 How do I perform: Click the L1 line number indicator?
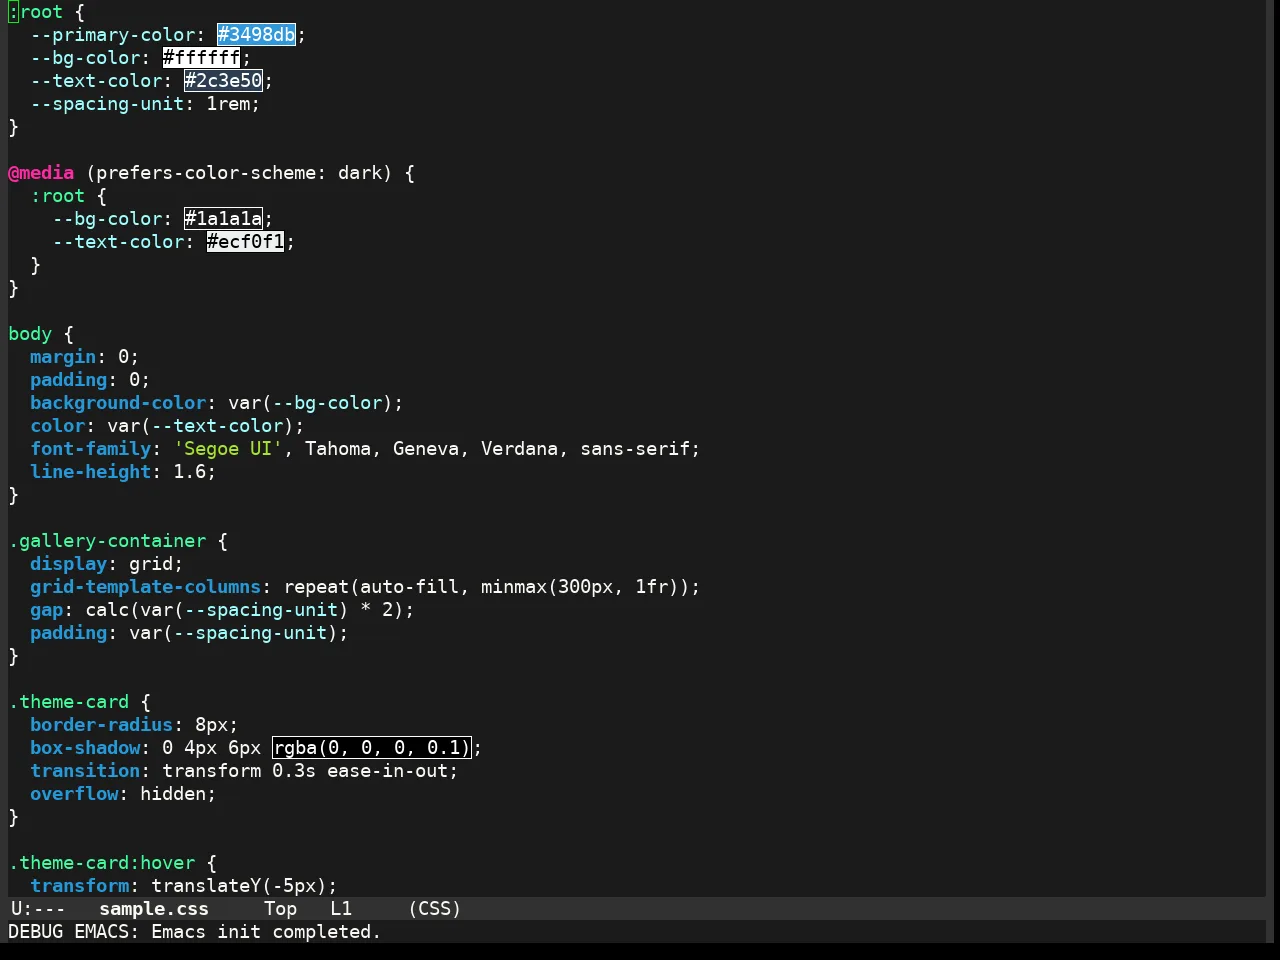(341, 909)
